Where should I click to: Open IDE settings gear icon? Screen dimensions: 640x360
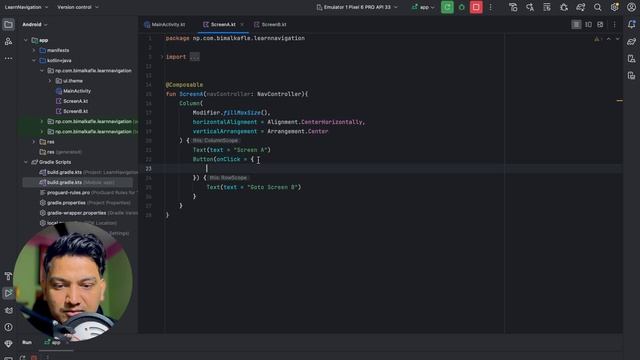coord(614,7)
